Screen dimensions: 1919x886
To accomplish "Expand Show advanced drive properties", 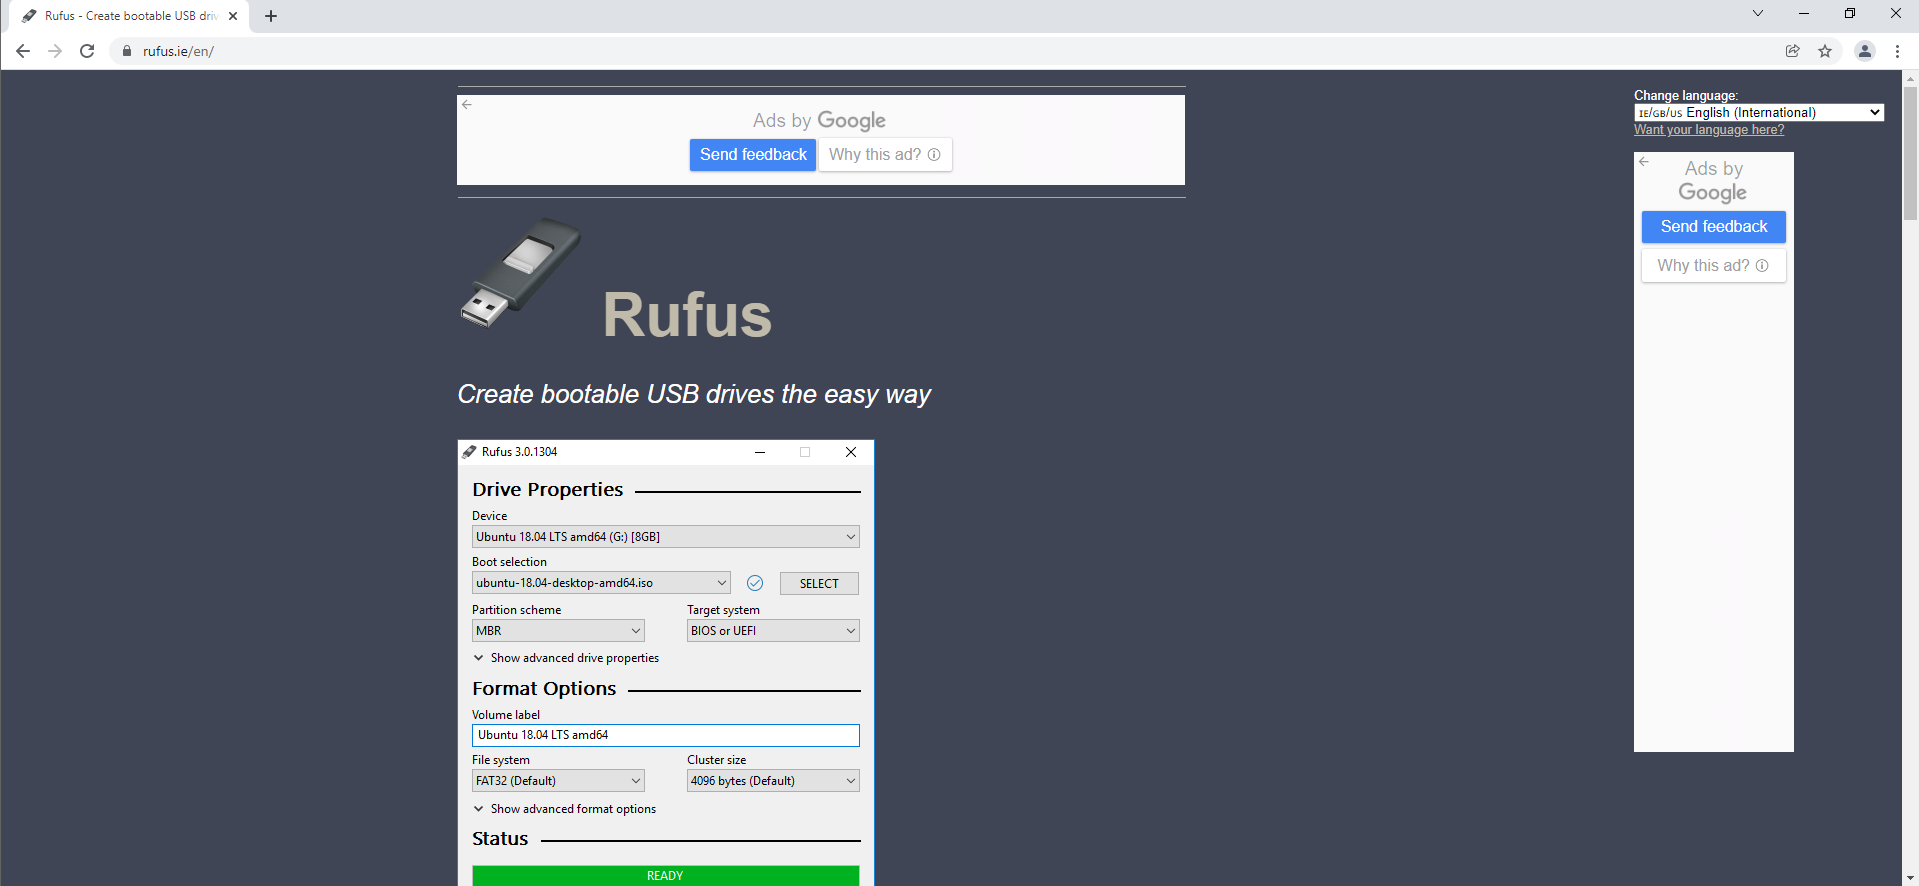I will click(x=566, y=658).
